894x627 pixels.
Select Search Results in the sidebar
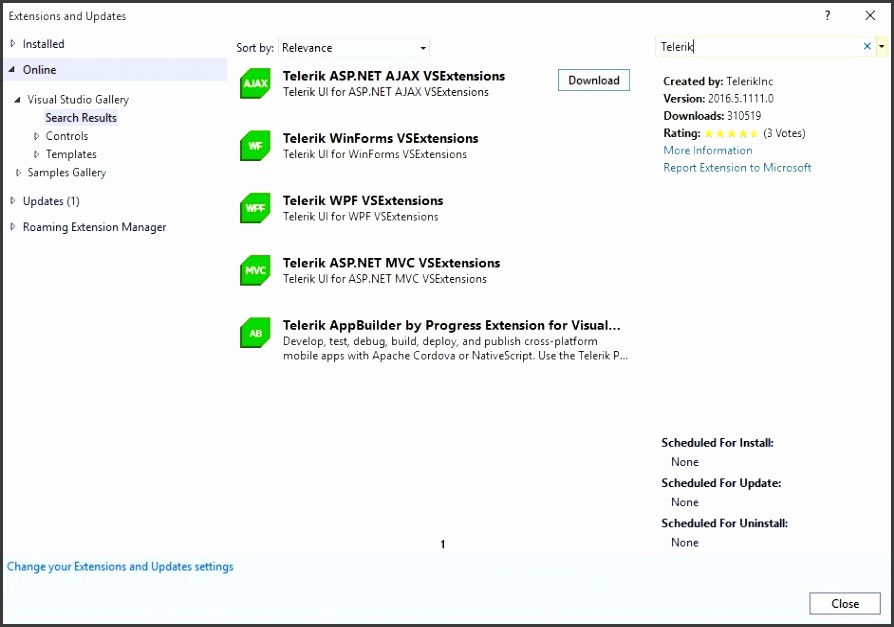click(x=81, y=117)
